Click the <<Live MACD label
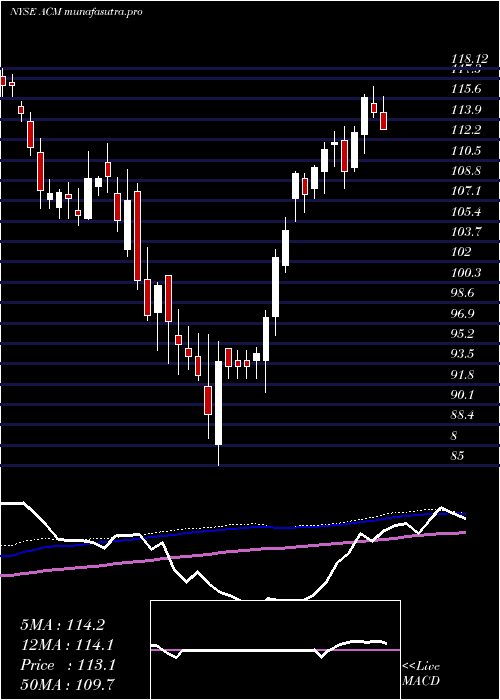The height and width of the screenshot is (700, 500). (x=421, y=673)
